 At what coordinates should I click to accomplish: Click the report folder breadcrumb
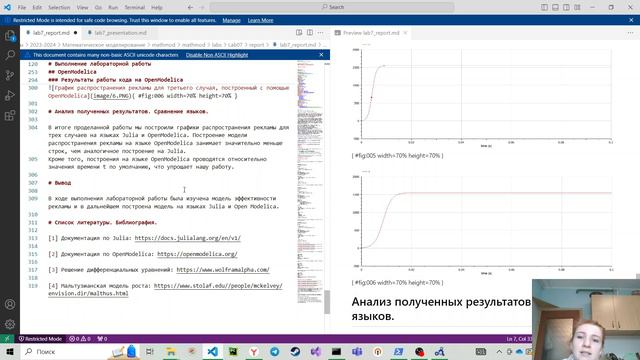point(256,44)
